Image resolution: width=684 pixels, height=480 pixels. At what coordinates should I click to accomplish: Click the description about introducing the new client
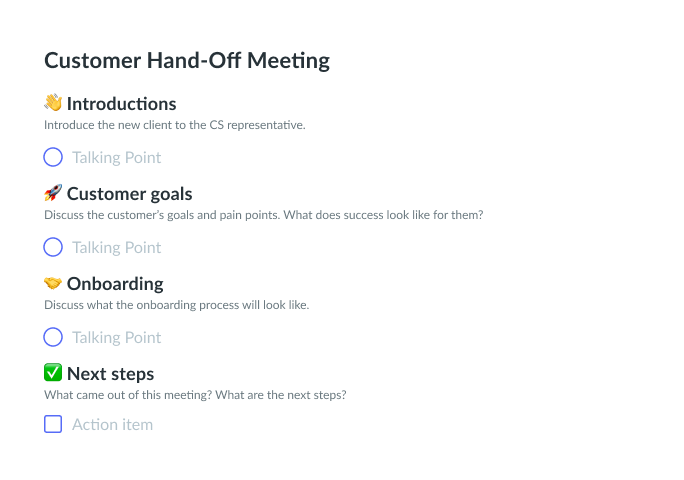[x=174, y=125]
